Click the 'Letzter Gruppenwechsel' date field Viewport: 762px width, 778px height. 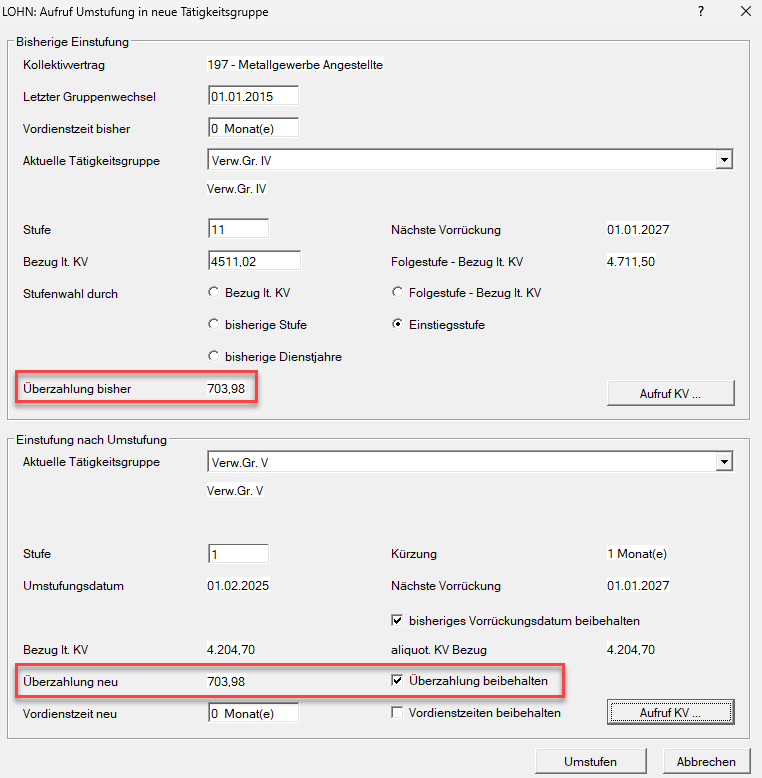[253, 97]
